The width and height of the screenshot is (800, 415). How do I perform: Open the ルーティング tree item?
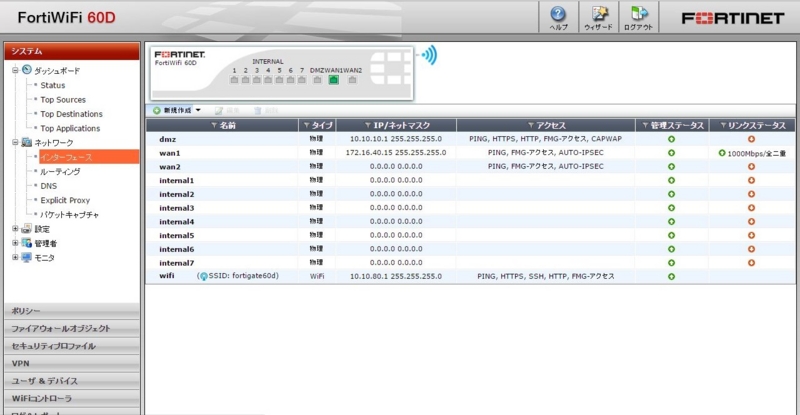coord(60,172)
